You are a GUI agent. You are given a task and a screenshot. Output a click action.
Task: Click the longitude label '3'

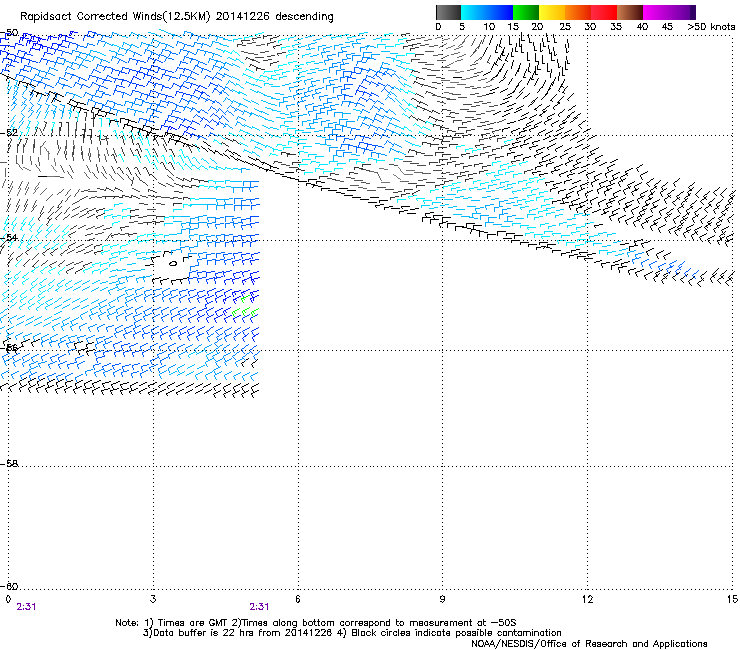pos(153,599)
